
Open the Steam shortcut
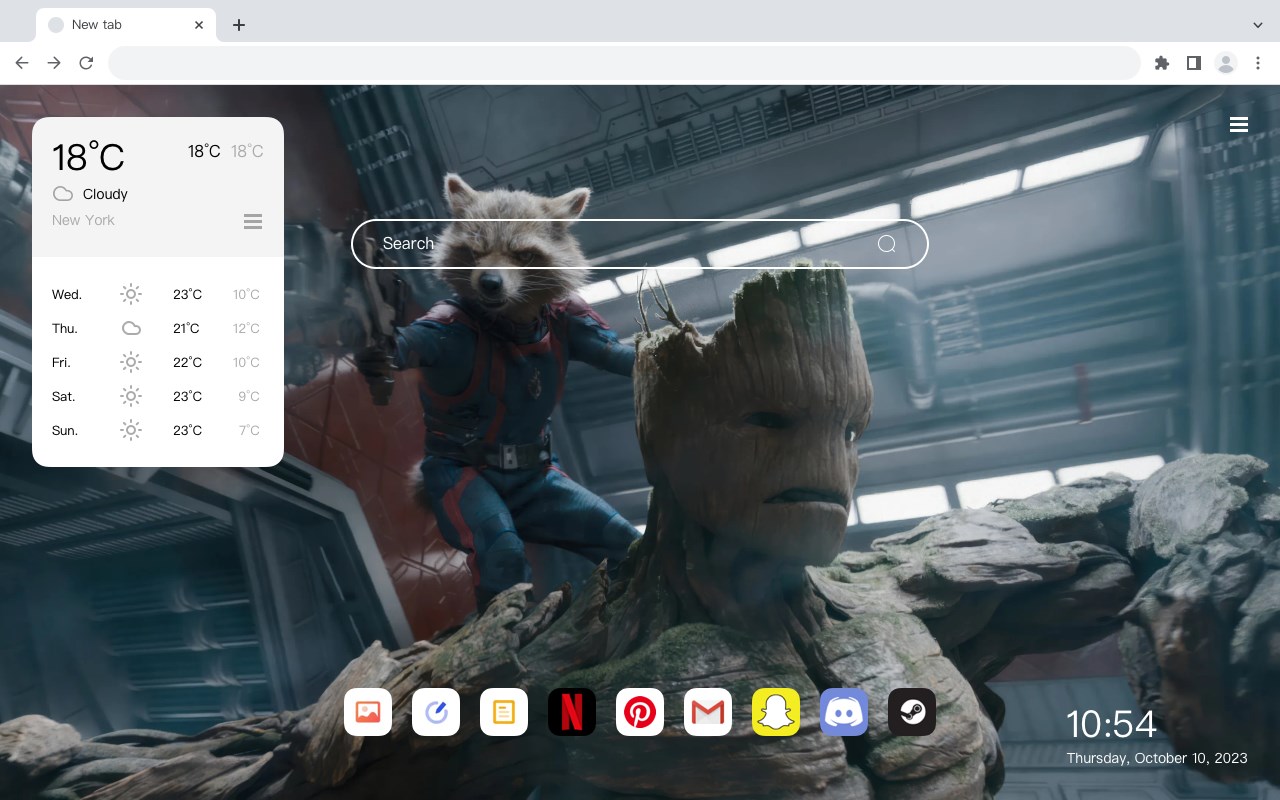point(912,712)
